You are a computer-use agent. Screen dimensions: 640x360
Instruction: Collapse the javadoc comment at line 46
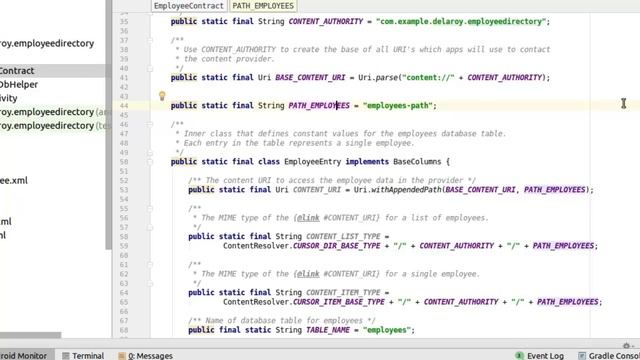[x=150, y=124]
